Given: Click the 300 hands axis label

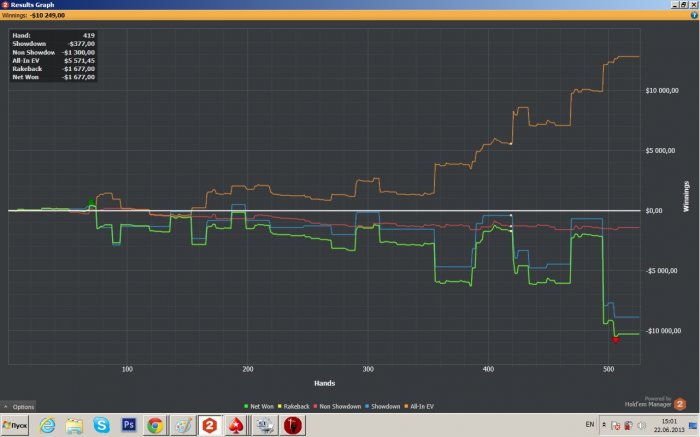Looking at the screenshot, I should coord(368,369).
